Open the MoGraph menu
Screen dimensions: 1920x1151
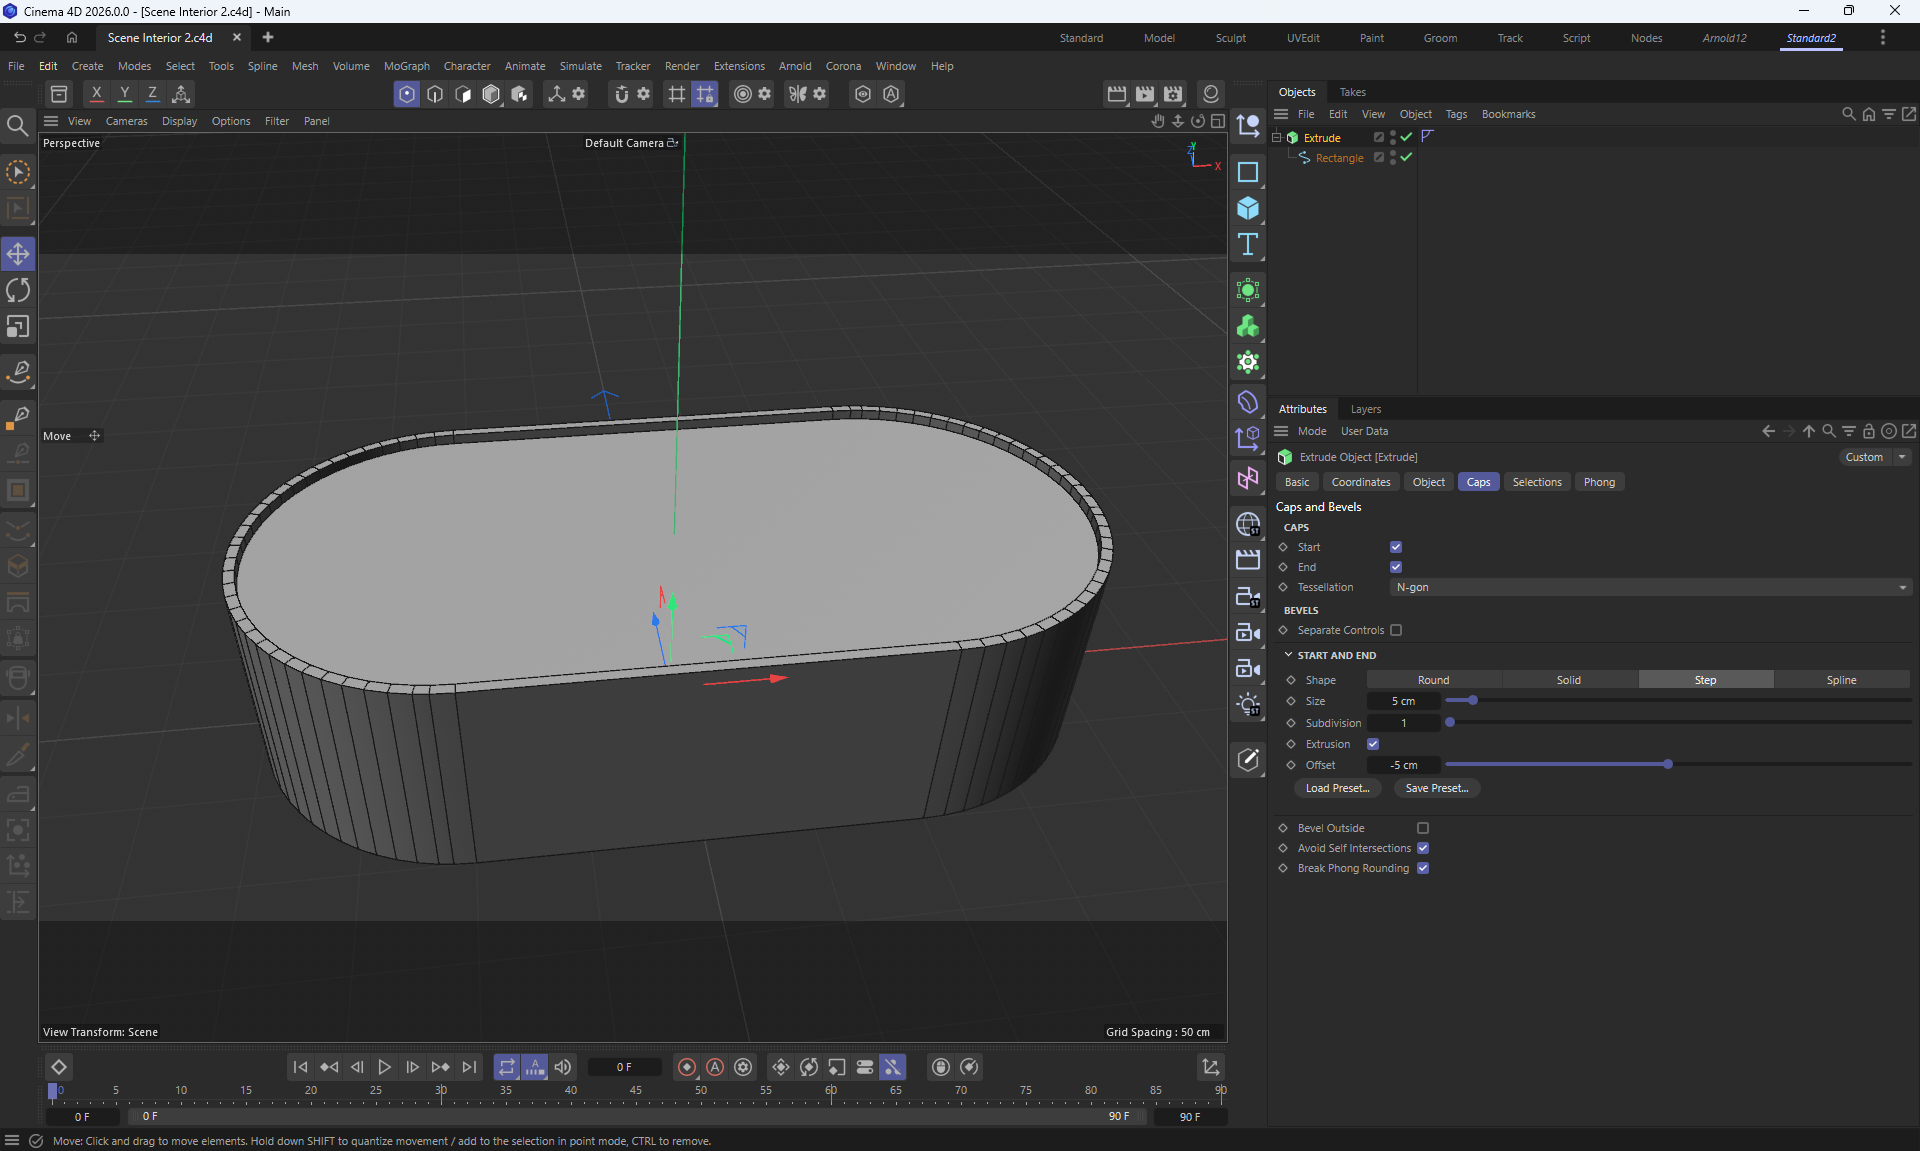(x=406, y=66)
